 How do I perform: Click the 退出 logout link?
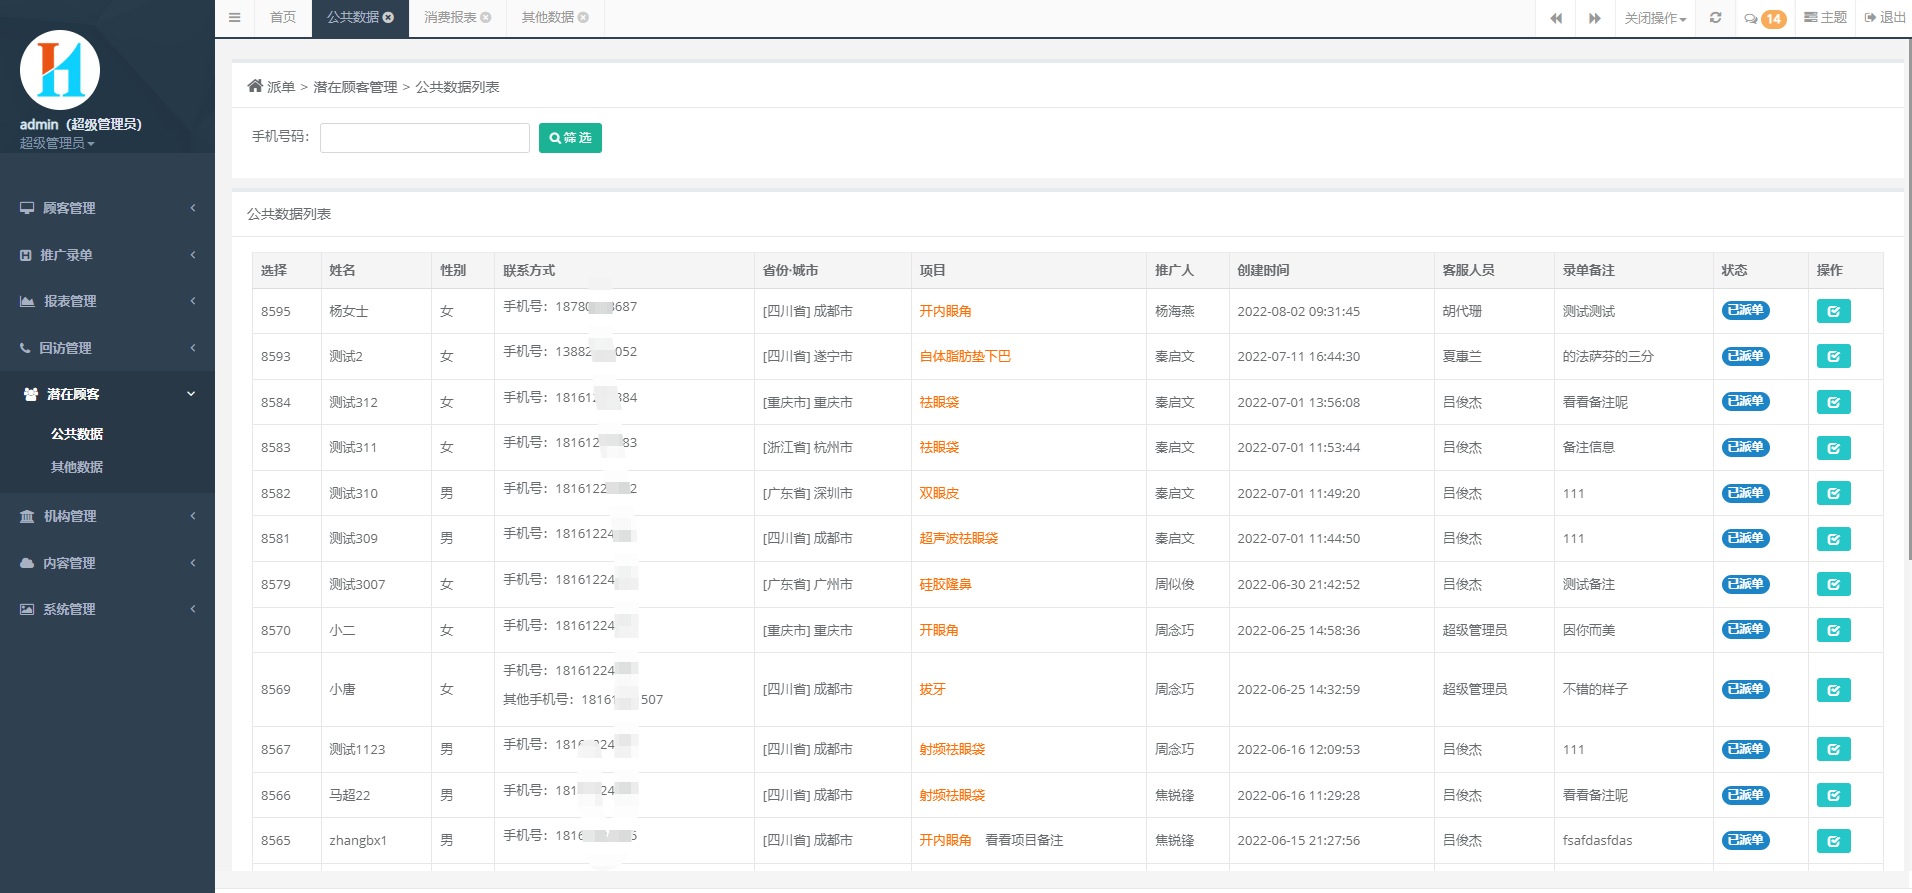(x=1885, y=18)
